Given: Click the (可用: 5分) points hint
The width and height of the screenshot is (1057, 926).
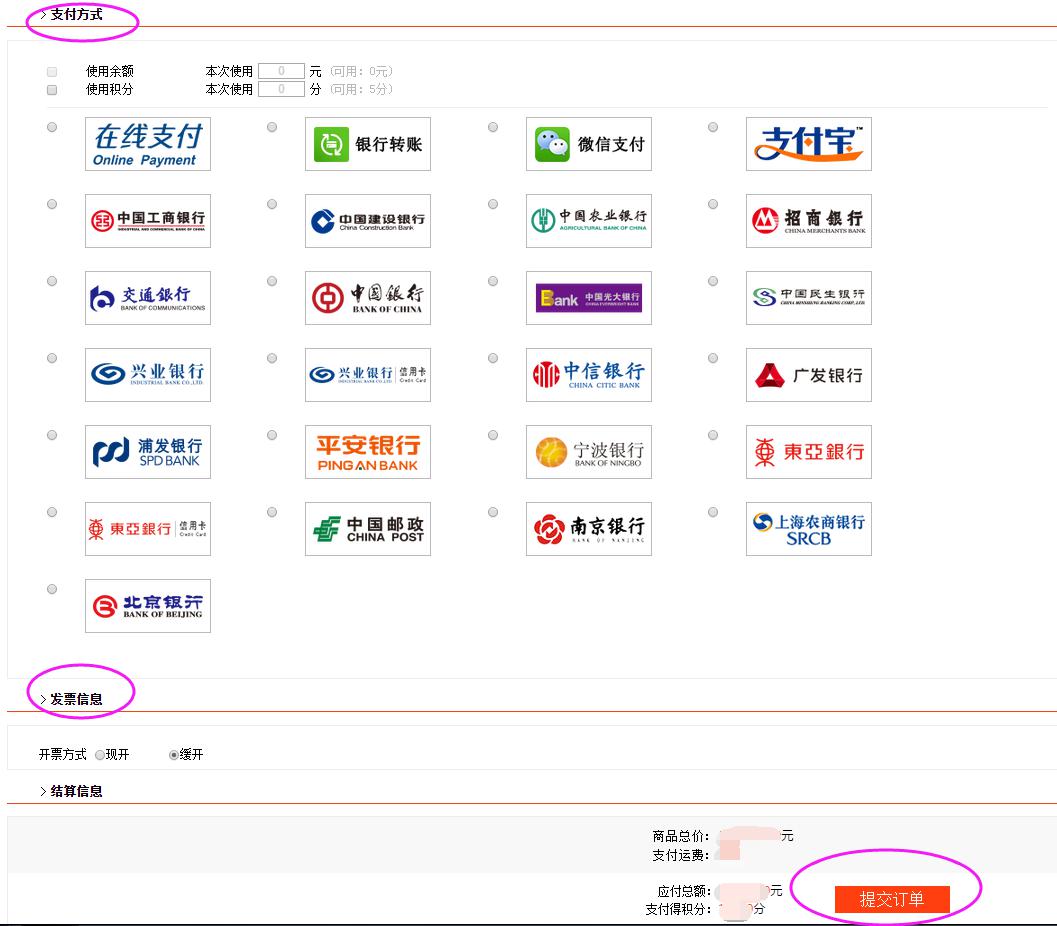Looking at the screenshot, I should (361, 89).
